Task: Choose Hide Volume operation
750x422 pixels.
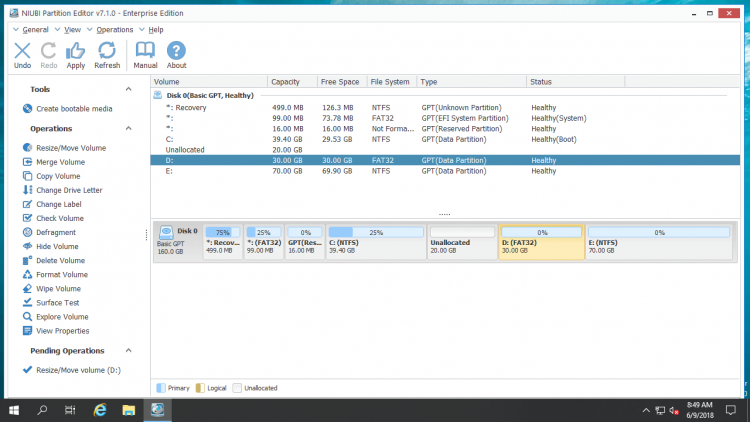Action: tap(50, 246)
